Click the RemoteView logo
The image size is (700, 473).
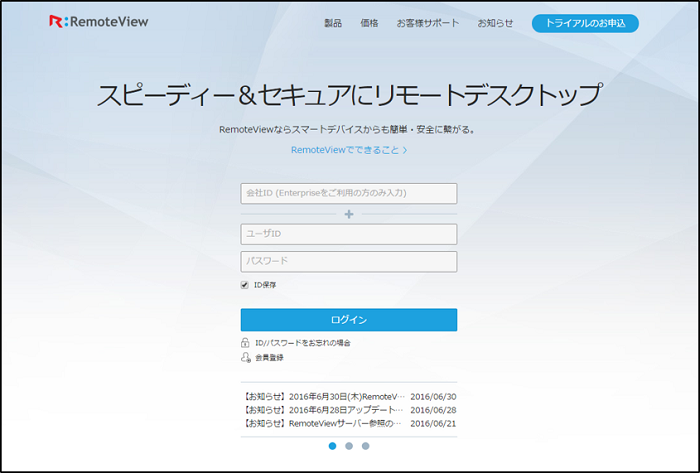pyautogui.click(x=99, y=21)
